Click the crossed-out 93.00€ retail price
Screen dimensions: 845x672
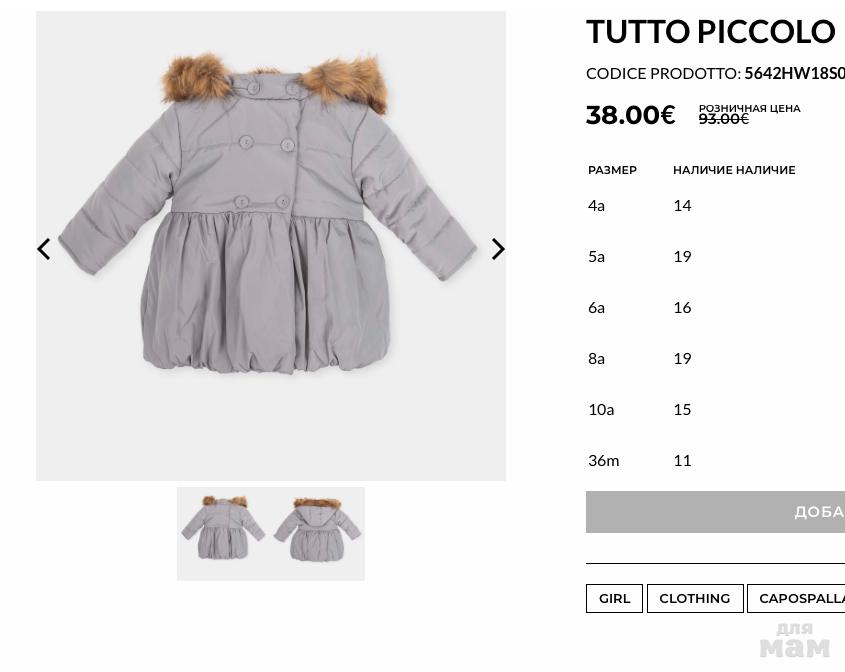(723, 119)
